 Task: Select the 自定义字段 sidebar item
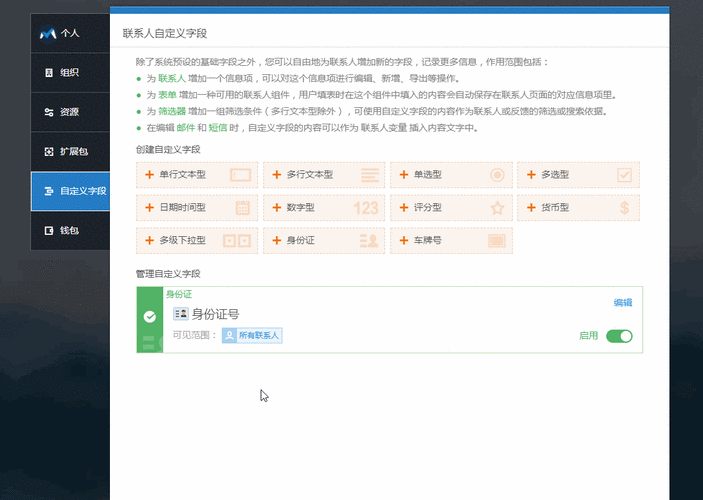click(70, 191)
